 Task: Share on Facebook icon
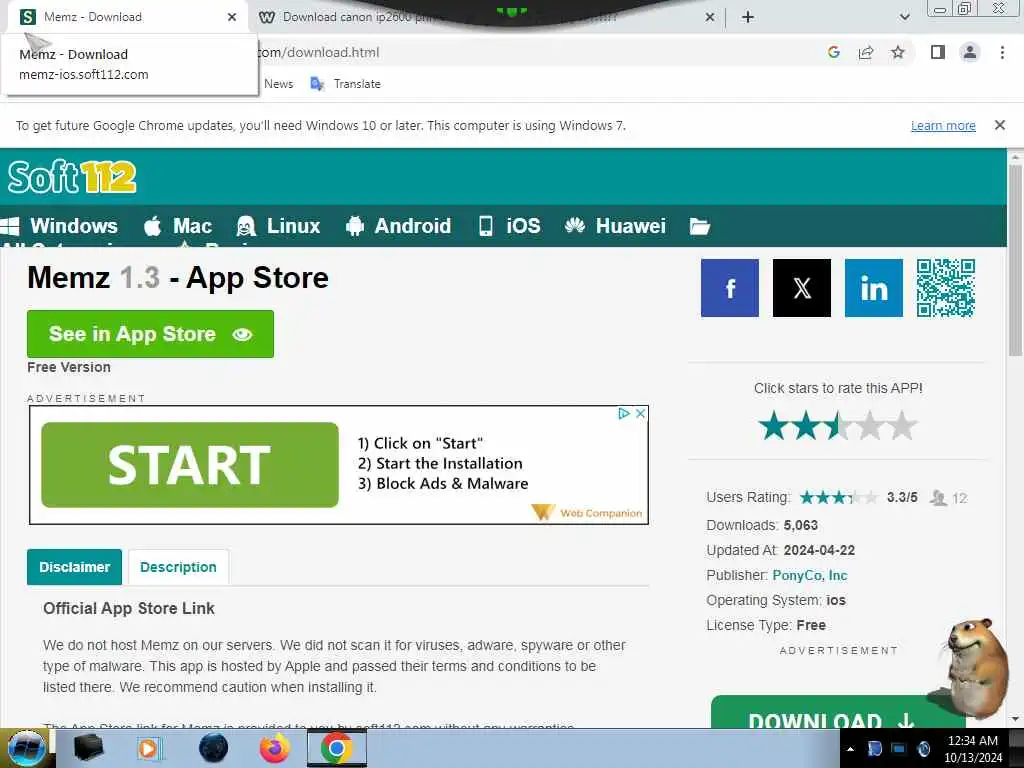point(729,288)
